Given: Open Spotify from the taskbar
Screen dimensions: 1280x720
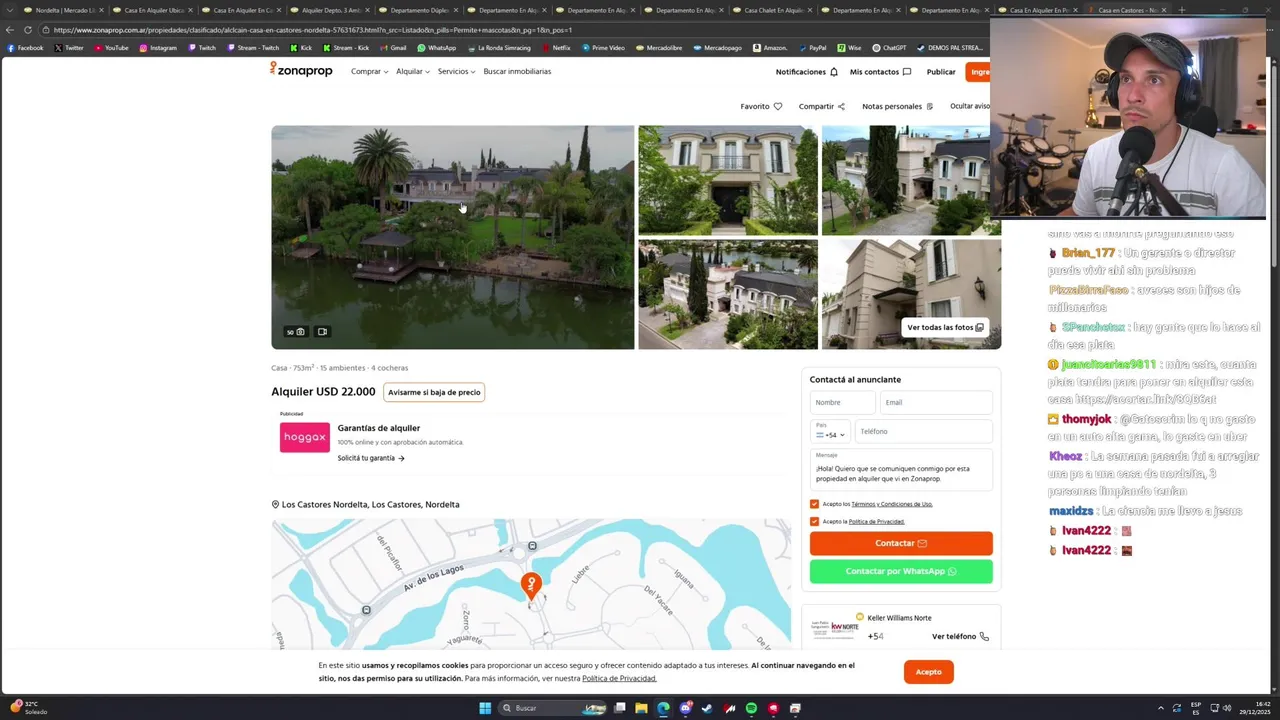Looking at the screenshot, I should pyautogui.click(x=751, y=708).
